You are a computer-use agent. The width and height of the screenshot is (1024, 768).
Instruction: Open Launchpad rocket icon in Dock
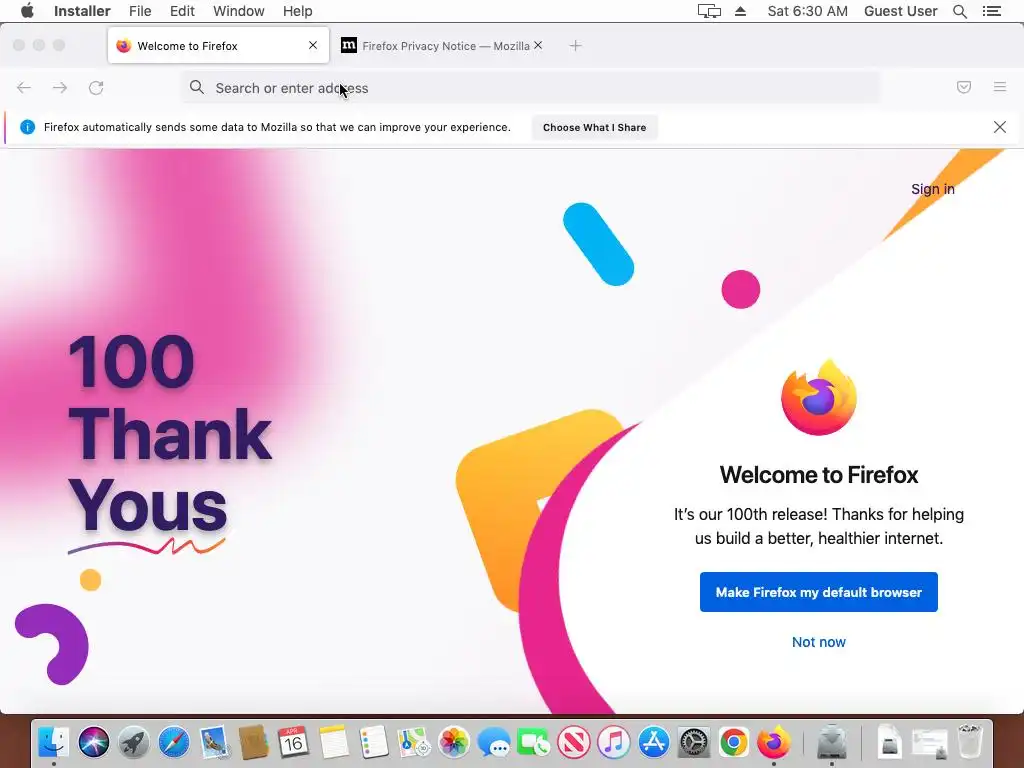[134, 742]
